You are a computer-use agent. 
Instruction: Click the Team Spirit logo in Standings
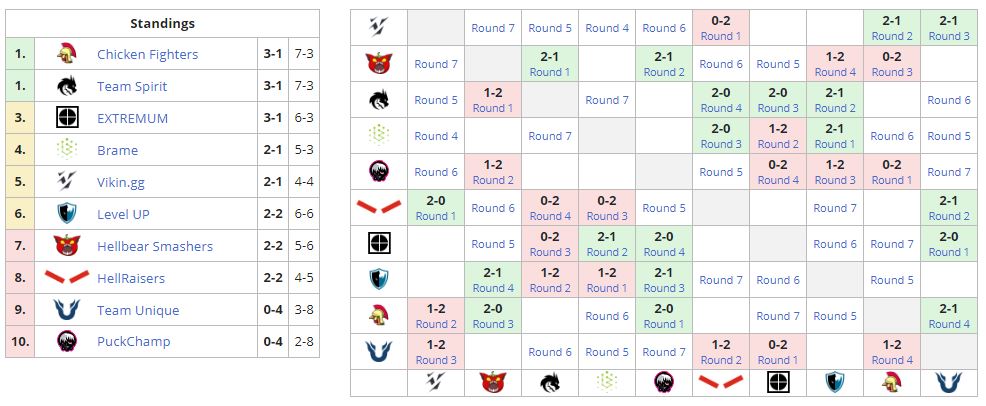[67, 86]
